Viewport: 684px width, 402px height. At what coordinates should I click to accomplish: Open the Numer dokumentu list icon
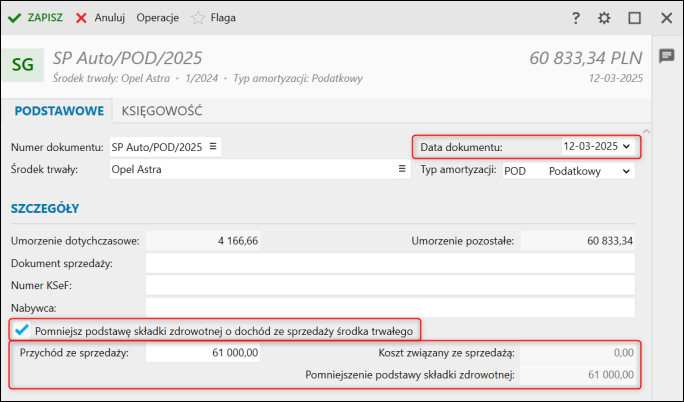pyautogui.click(x=213, y=146)
